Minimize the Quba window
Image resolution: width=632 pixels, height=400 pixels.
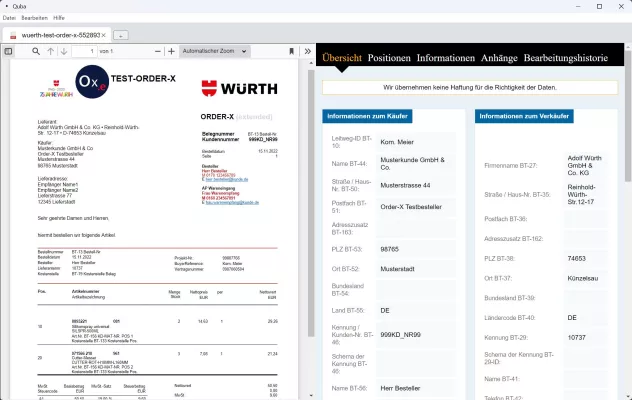point(578,6)
